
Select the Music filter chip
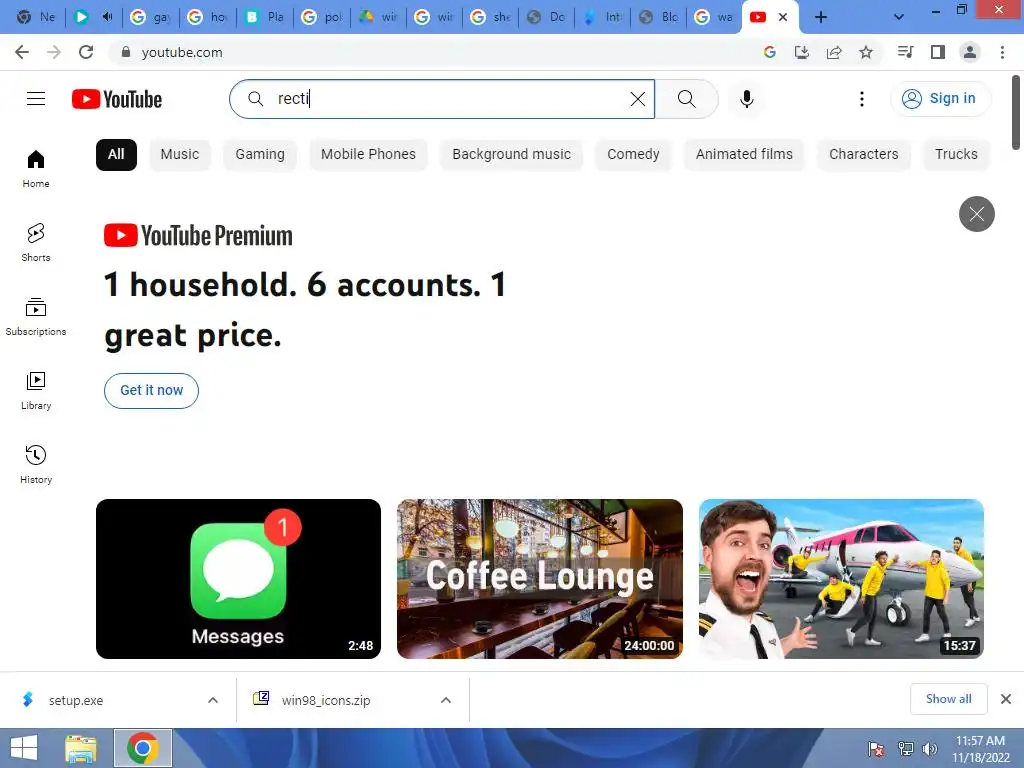point(180,155)
